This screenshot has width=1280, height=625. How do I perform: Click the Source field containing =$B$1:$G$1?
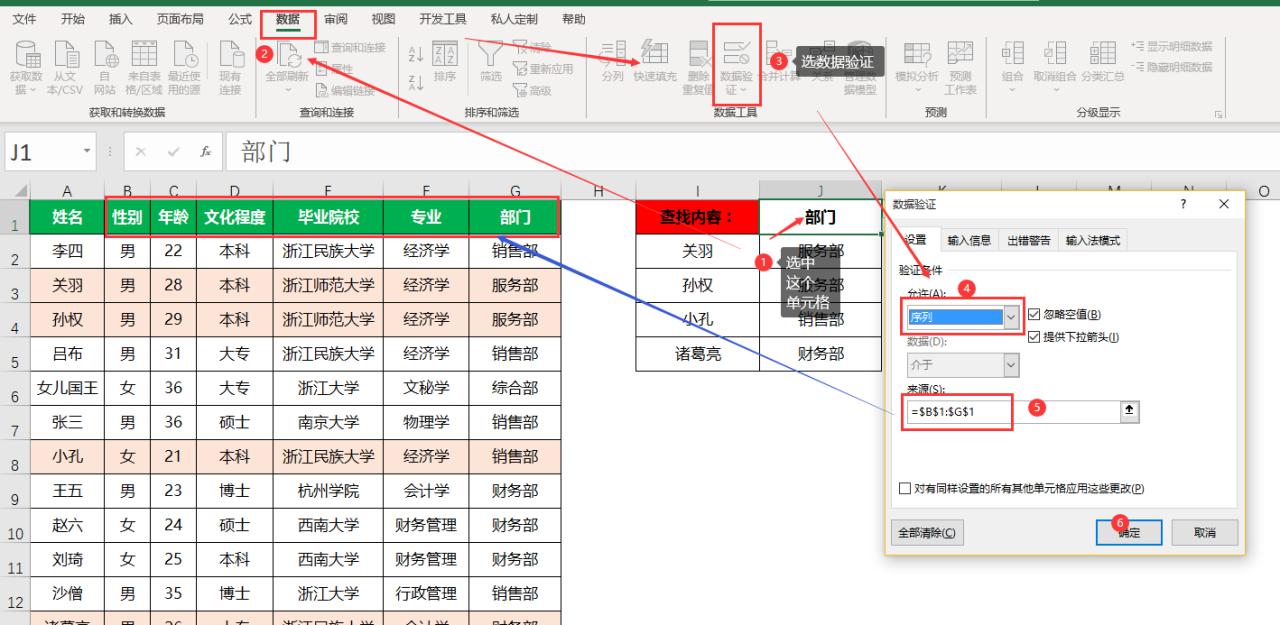[1012, 411]
